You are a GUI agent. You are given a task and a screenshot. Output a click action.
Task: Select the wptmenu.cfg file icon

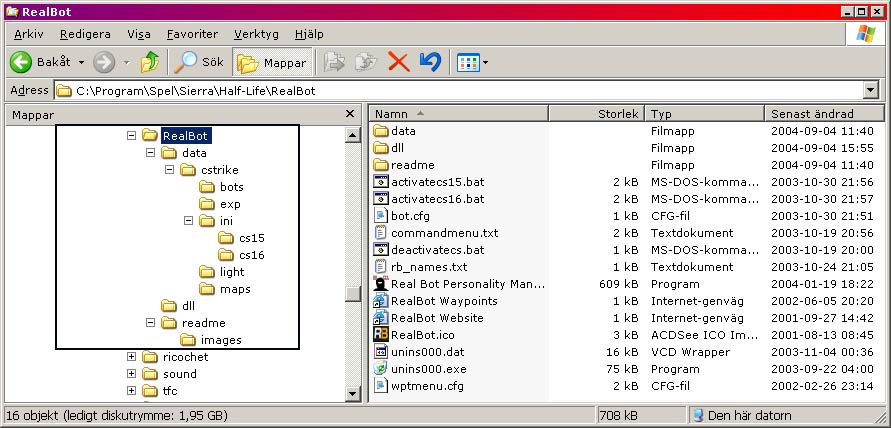click(x=381, y=386)
